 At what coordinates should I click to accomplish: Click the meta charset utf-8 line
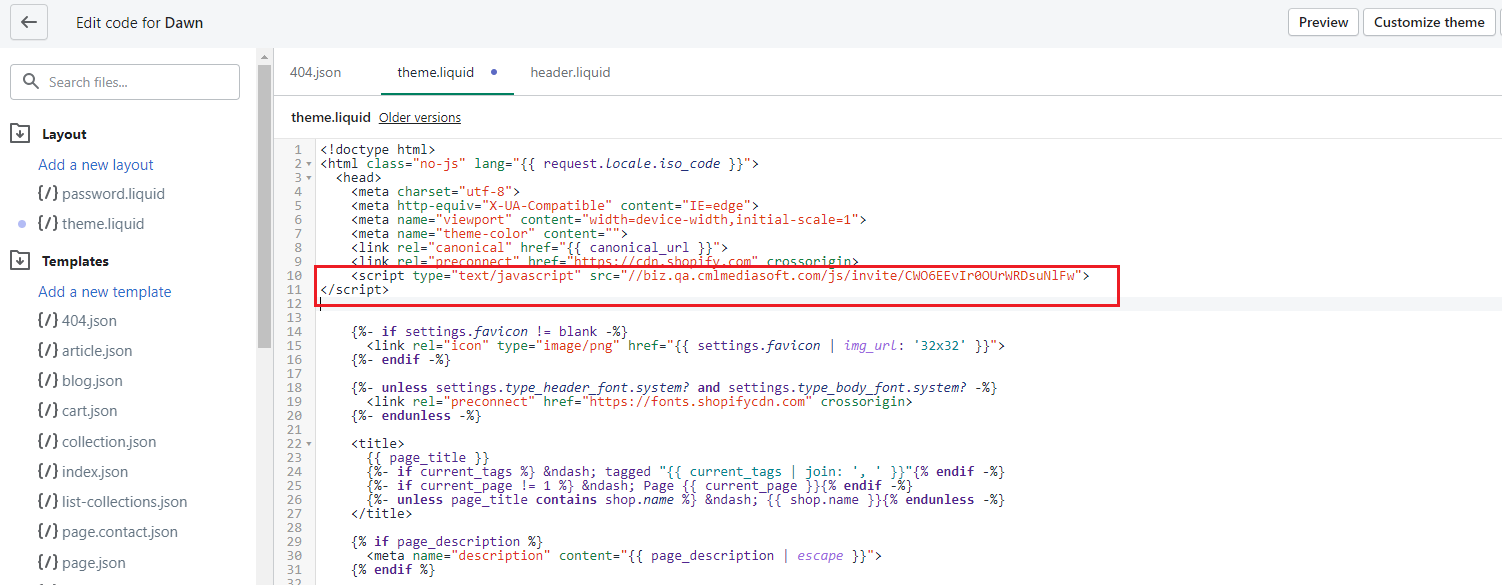click(x=435, y=192)
